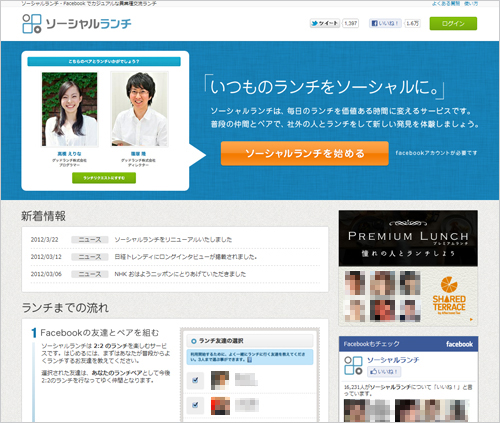Click the ソーシャルランチ page logo in the Facebook widget
500x423 pixels.
[x=353, y=366]
